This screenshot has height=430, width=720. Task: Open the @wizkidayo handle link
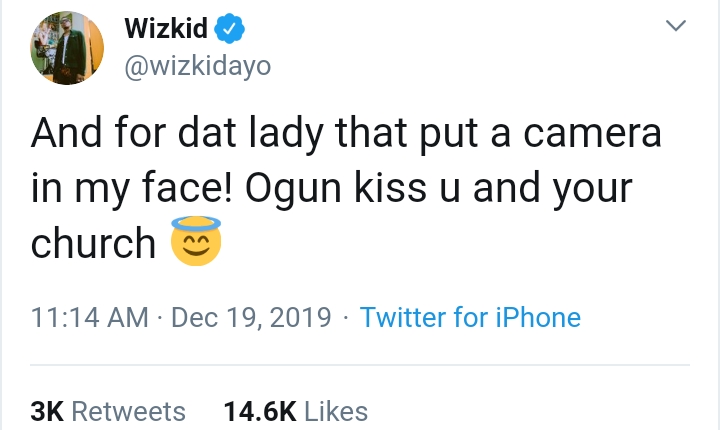(197, 66)
